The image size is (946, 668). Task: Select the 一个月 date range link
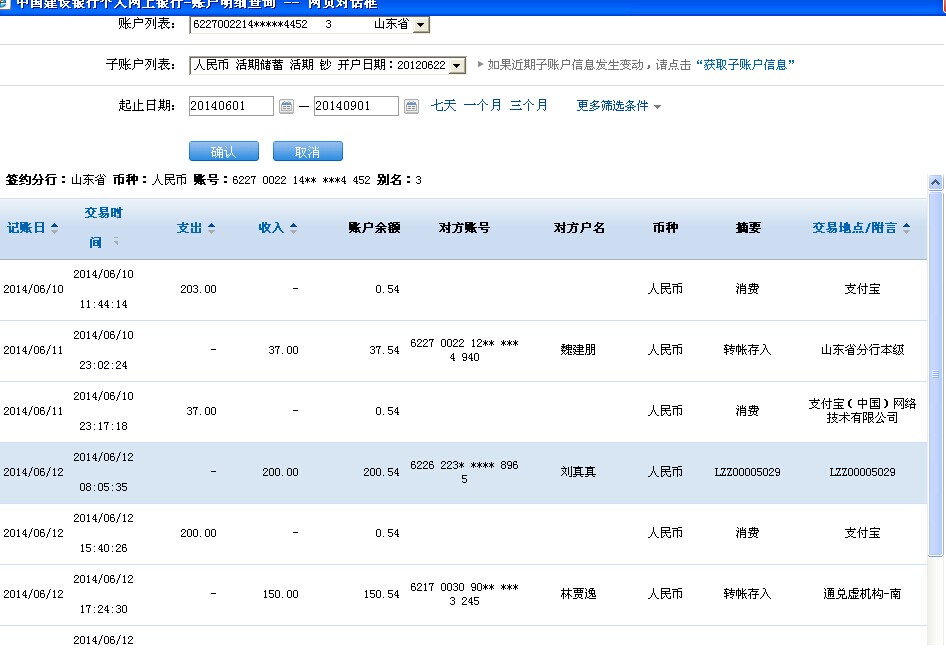click(x=483, y=106)
